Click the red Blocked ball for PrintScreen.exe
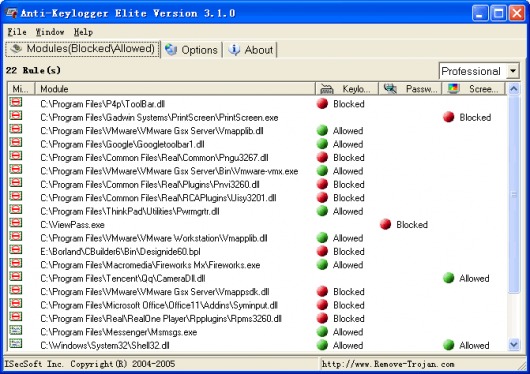The image size is (530, 374). [x=449, y=117]
